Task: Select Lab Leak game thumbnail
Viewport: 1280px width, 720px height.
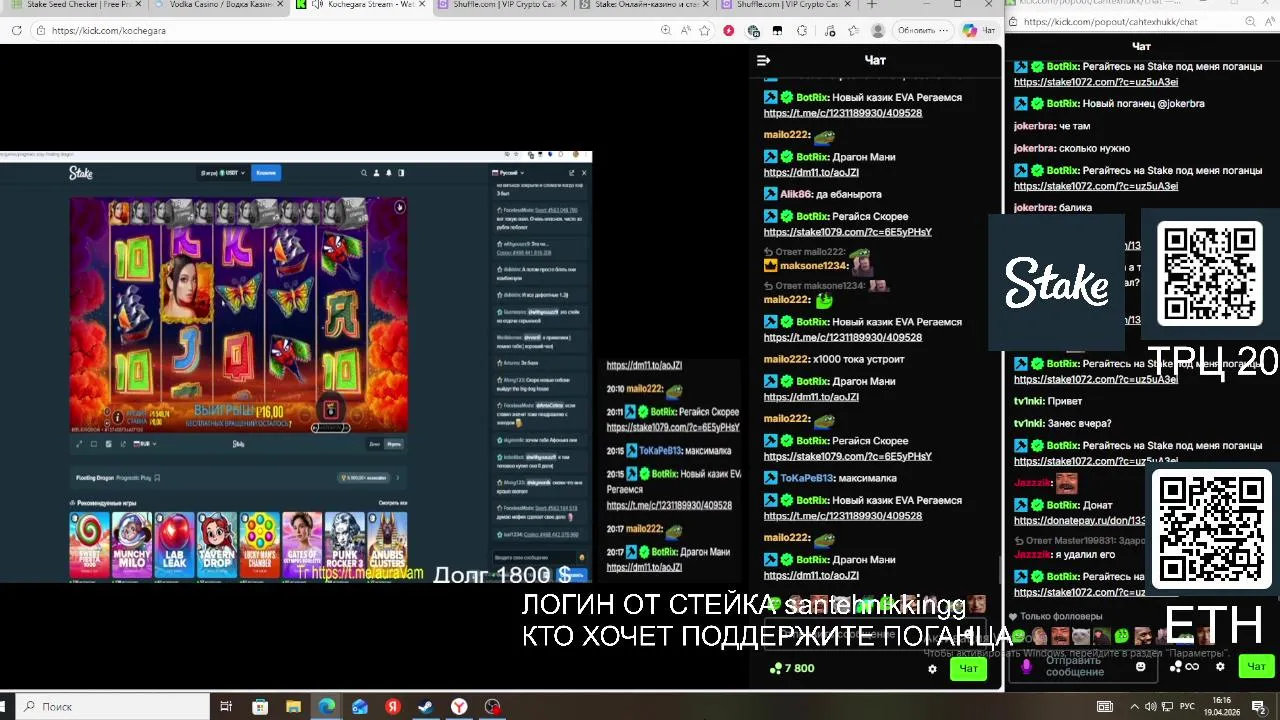Action: click(174, 545)
